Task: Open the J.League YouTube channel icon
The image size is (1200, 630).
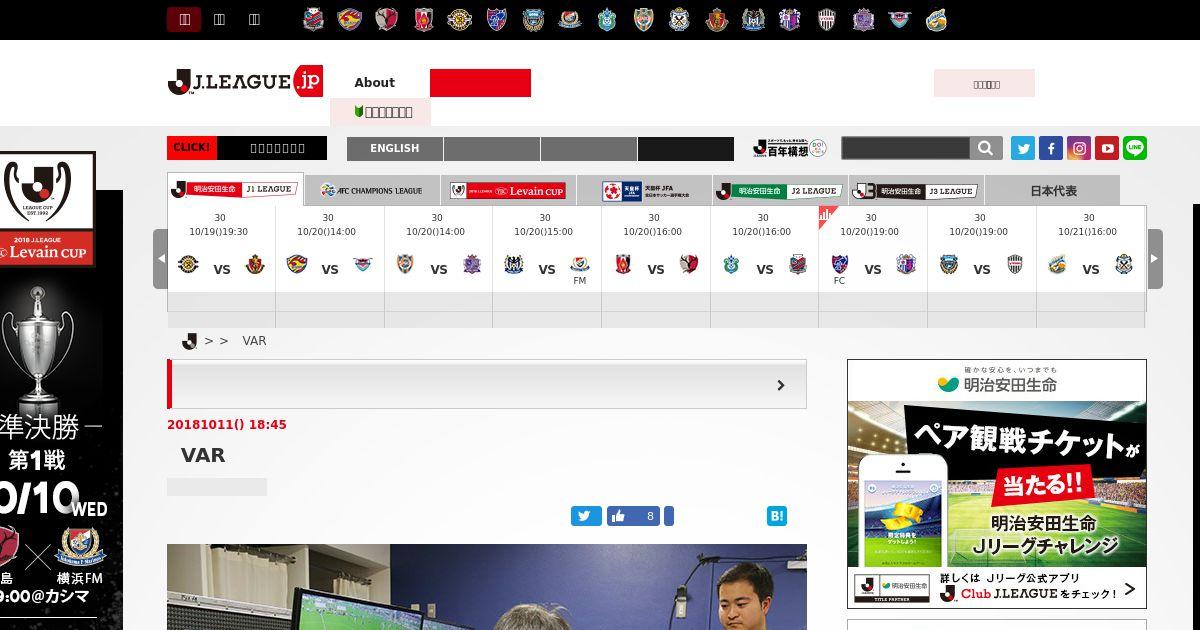Action: coord(1106,148)
